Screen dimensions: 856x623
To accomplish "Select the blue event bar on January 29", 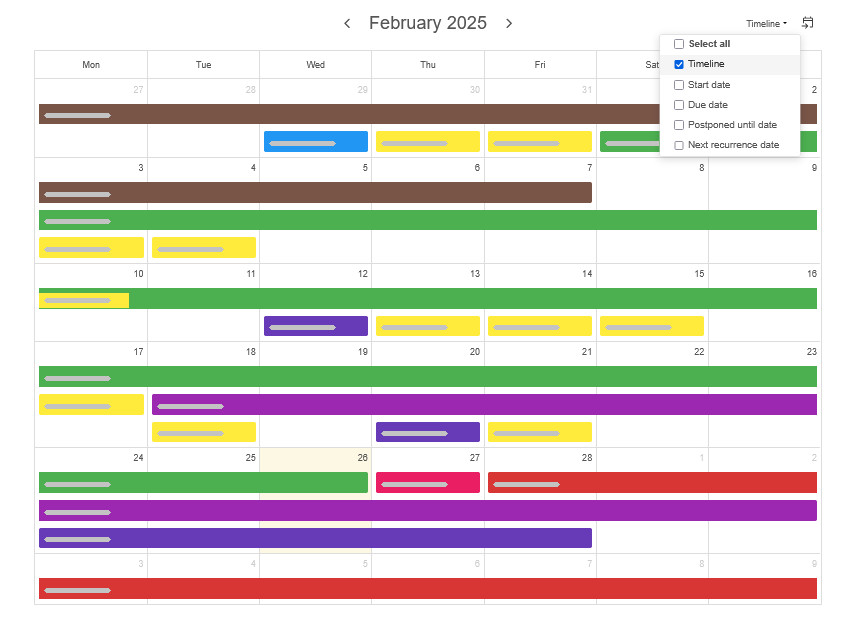I will (x=315, y=141).
